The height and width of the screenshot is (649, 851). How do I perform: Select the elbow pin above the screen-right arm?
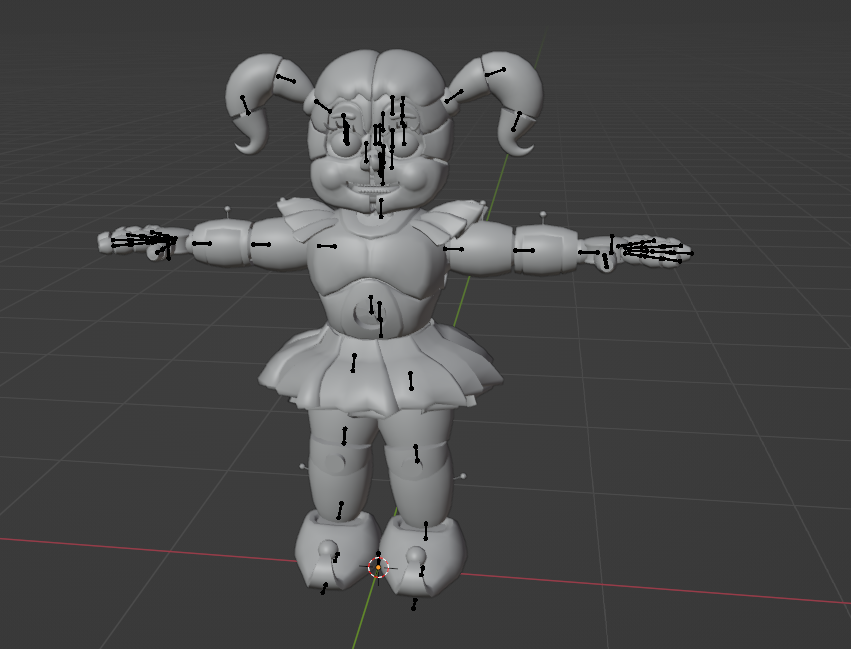pyautogui.click(x=543, y=218)
